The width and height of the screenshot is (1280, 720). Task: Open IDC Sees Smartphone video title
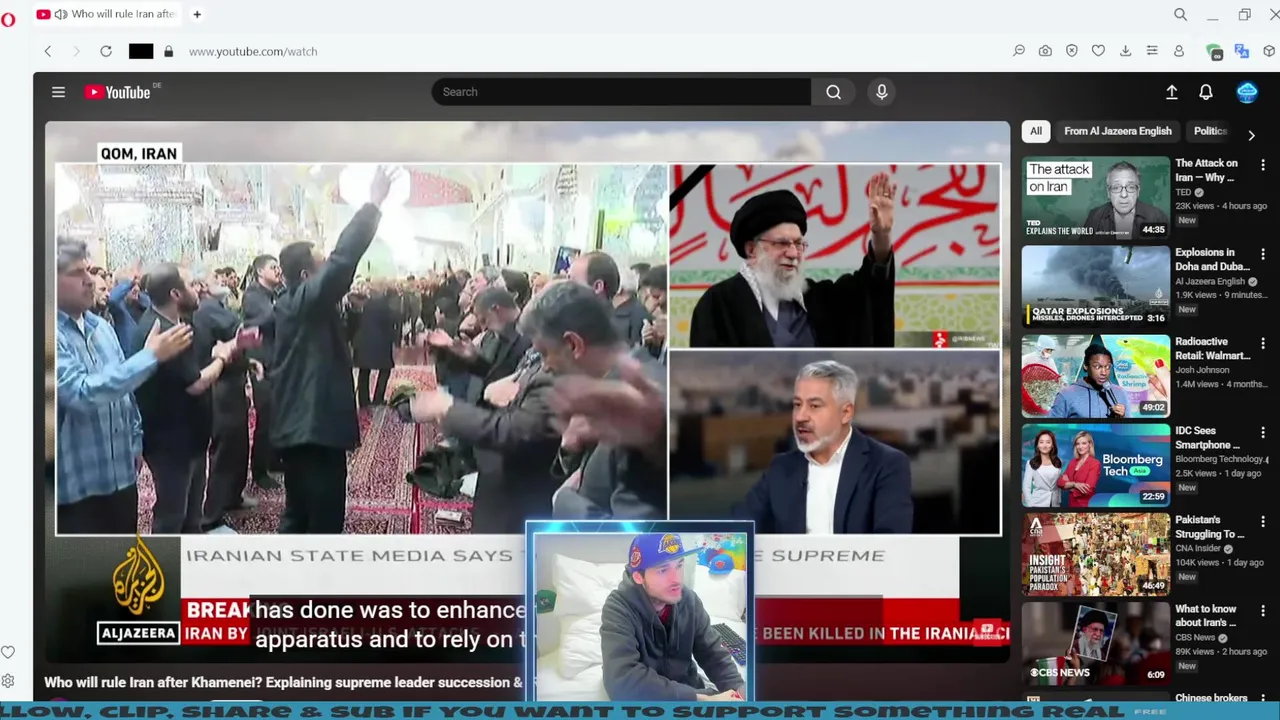tap(1207, 438)
